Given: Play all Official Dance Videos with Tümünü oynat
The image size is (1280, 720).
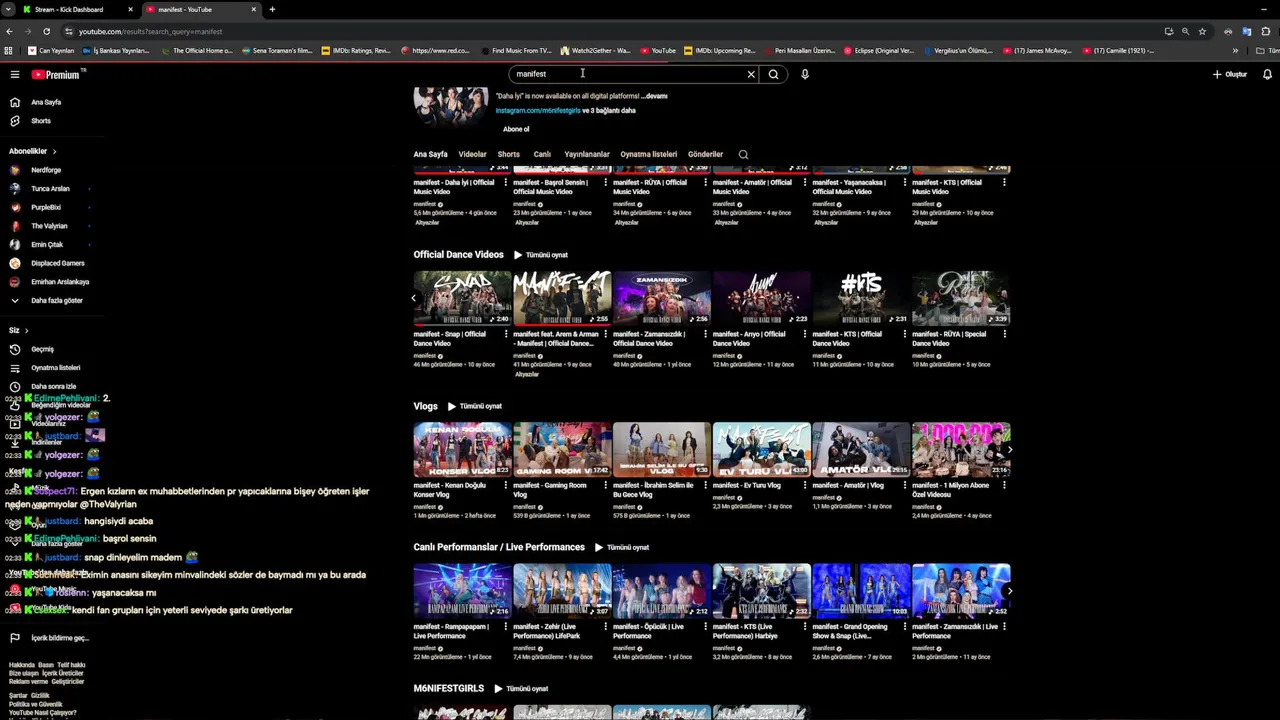Looking at the screenshot, I should (x=541, y=255).
